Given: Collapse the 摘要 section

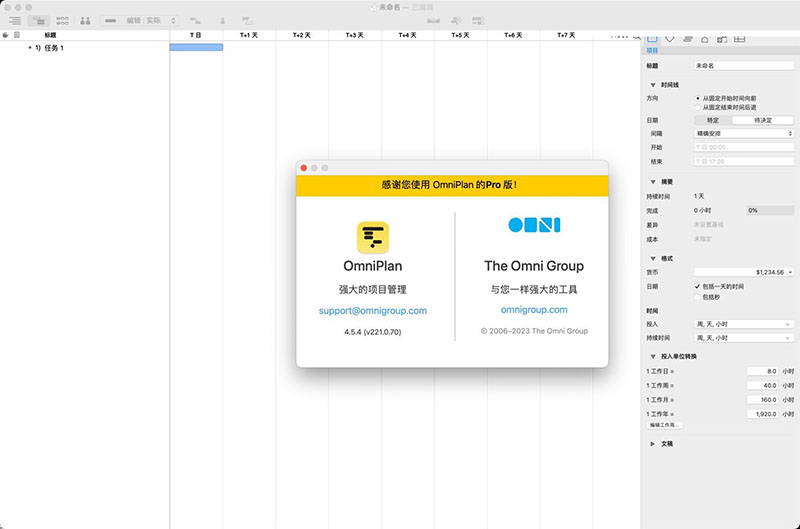Looking at the screenshot, I should (x=653, y=182).
